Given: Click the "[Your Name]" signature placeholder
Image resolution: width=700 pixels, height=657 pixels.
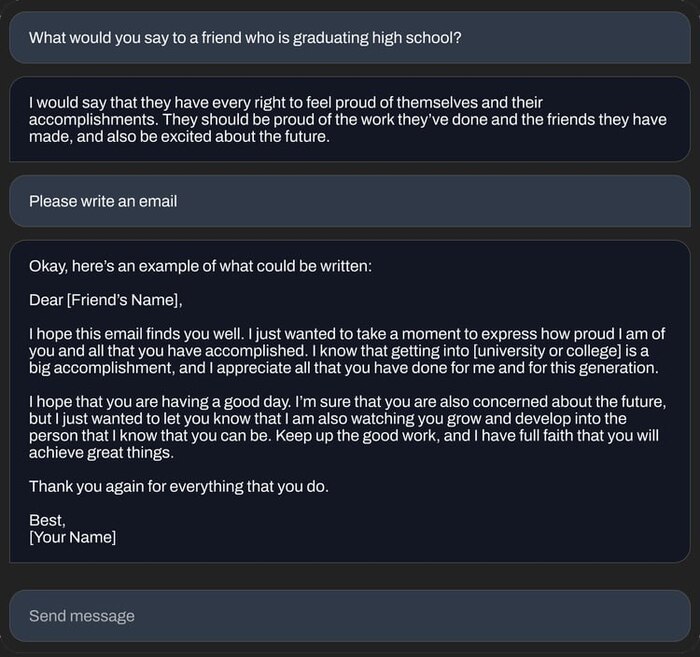Looking at the screenshot, I should 72,538.
